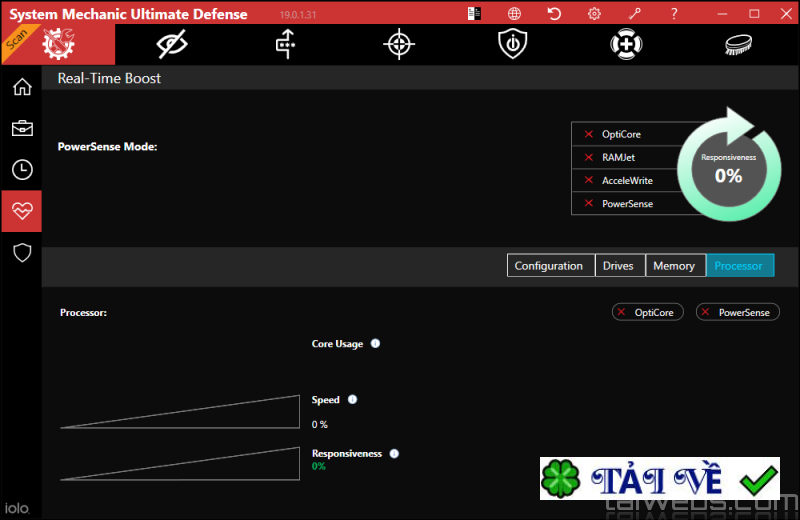Switch to the Memory tab
The width and height of the screenshot is (800, 520).
coord(676,265)
